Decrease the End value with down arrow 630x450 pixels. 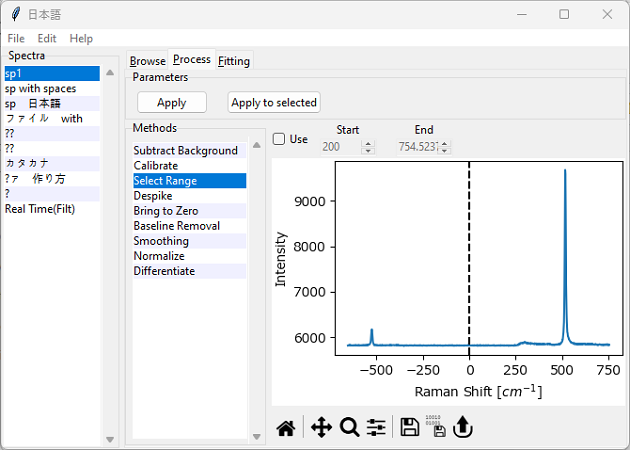pos(445,151)
